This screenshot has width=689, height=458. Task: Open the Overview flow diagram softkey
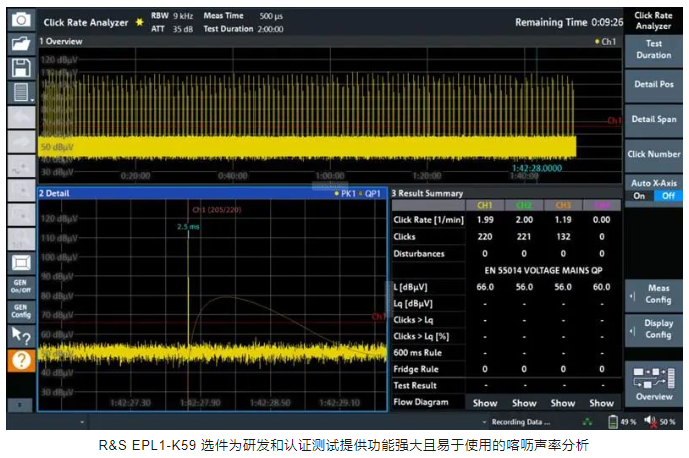(654, 385)
